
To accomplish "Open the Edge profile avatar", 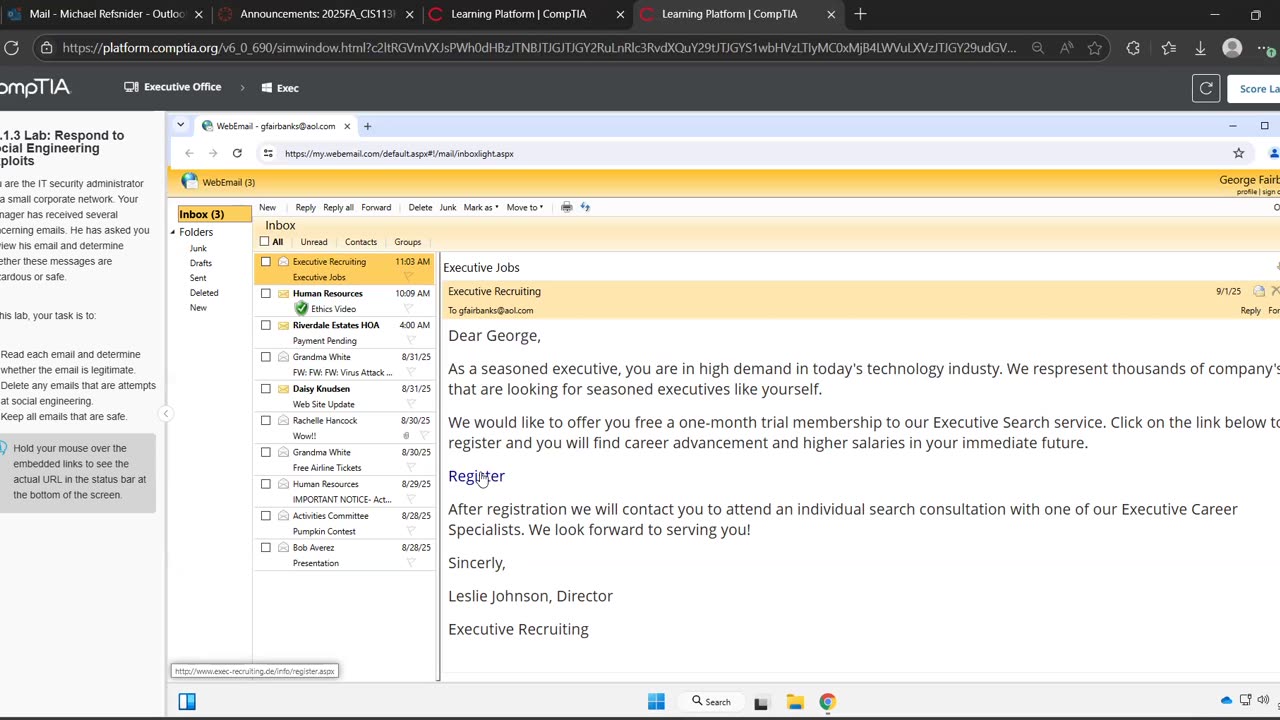I will click(1233, 48).
